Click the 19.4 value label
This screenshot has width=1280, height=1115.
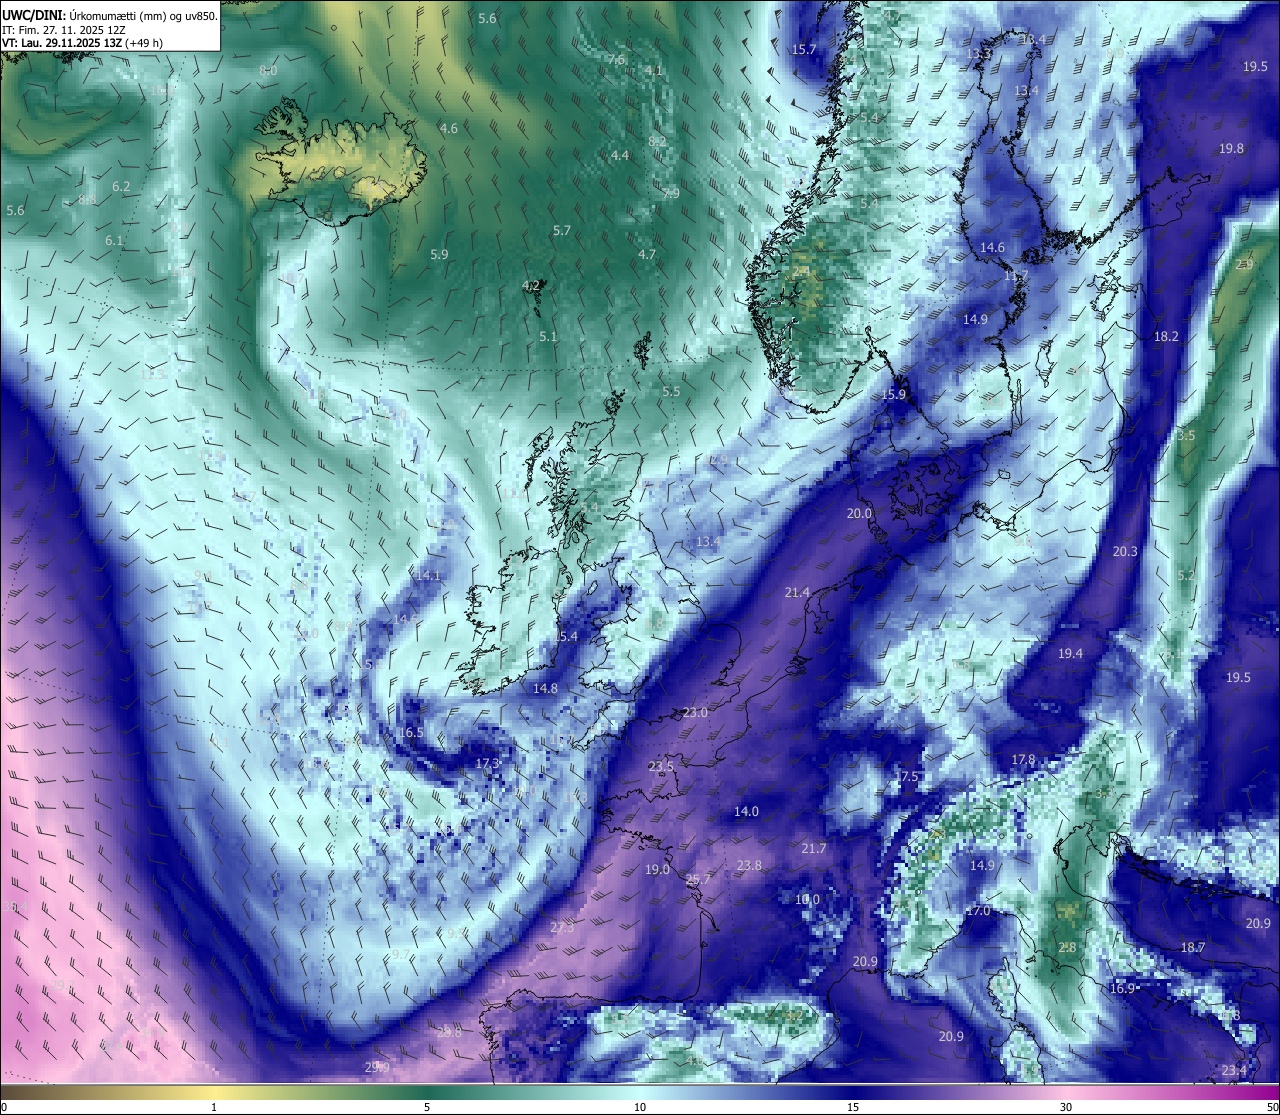[x=1070, y=654]
